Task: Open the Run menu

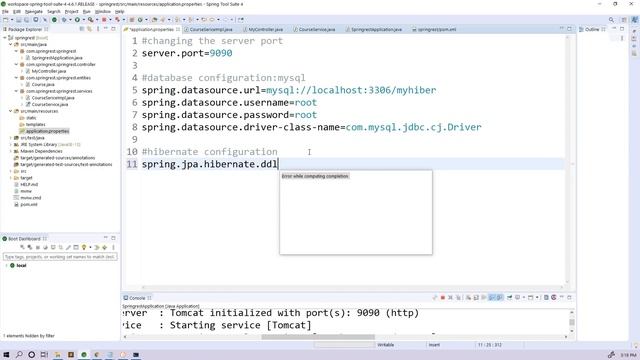Action: (x=87, y=11)
